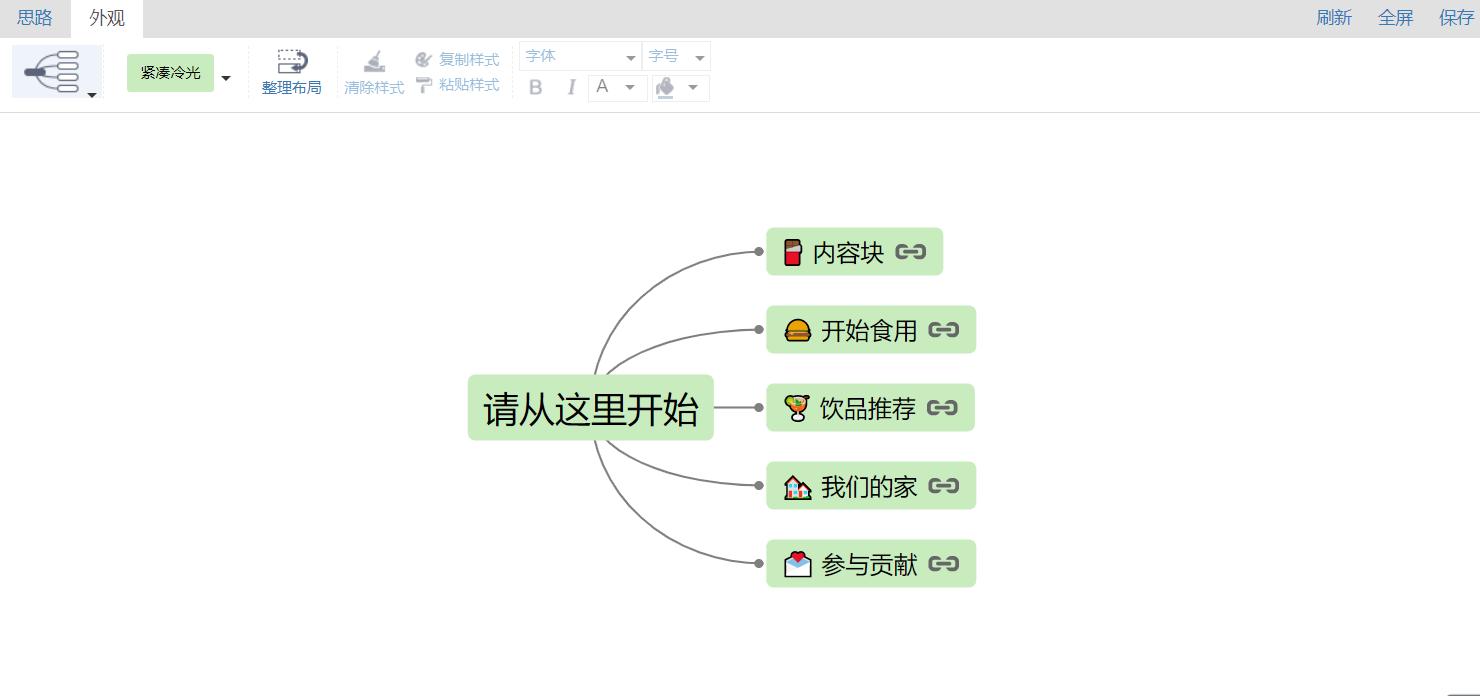Click the 复制样式 copy style icon
This screenshot has width=1480, height=696.
423,60
